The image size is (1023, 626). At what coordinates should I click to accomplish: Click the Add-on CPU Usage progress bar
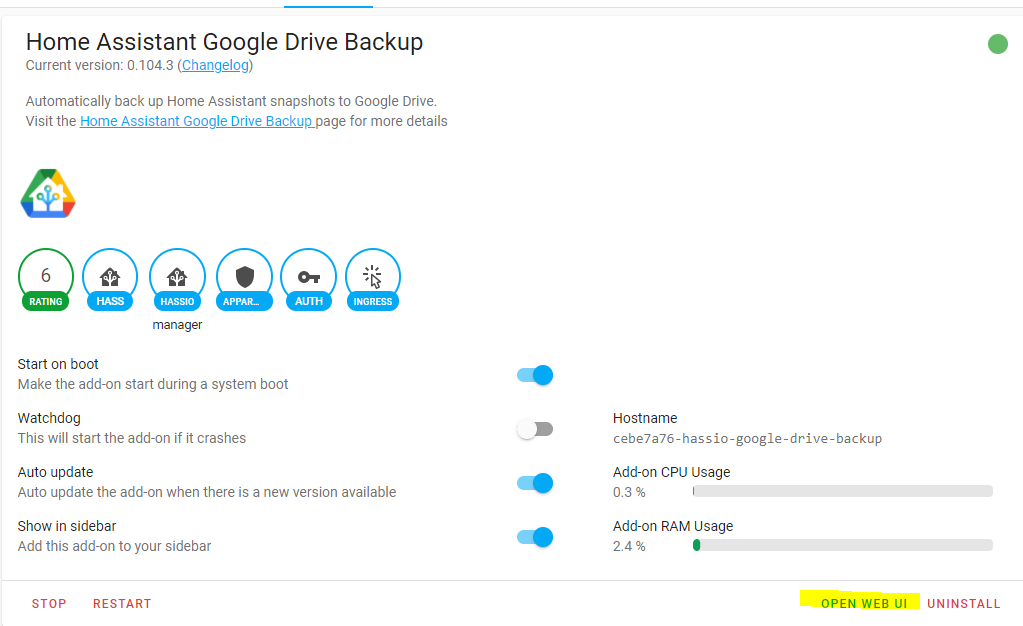[843, 491]
